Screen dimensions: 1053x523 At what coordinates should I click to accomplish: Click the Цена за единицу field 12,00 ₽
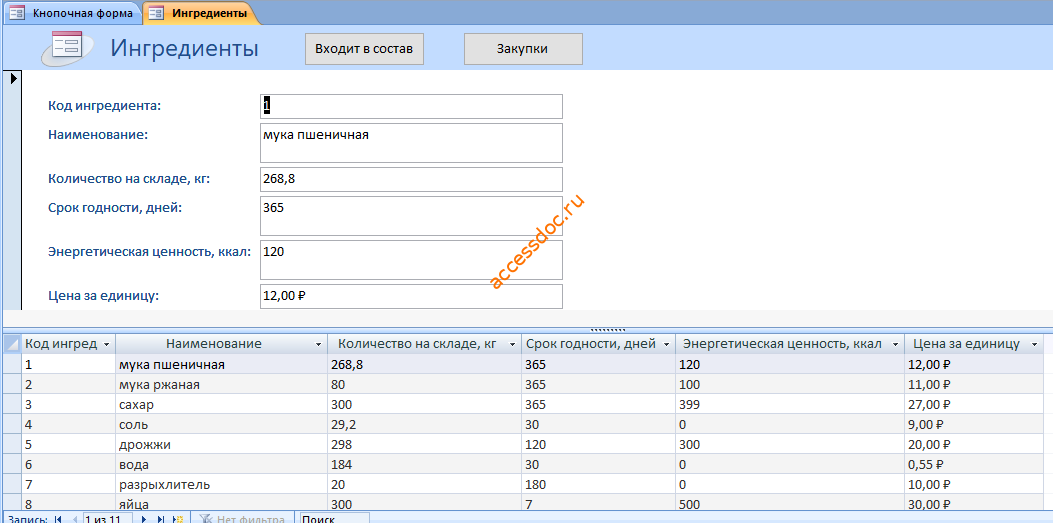(x=411, y=296)
